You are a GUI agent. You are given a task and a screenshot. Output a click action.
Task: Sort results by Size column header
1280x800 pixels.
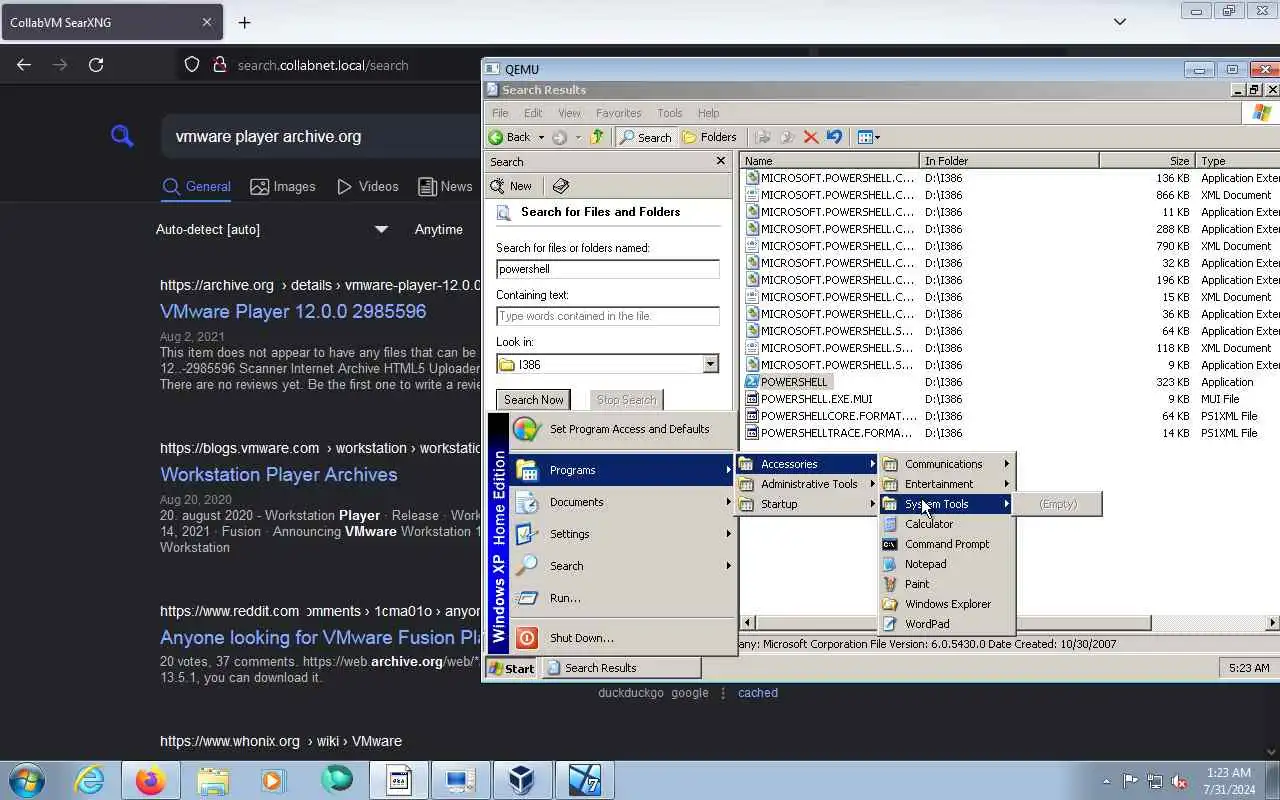(1147, 161)
